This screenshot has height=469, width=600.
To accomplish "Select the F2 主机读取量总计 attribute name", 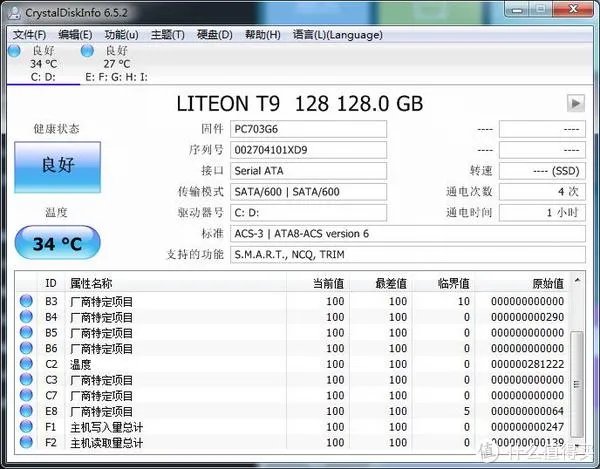I will (106, 443).
